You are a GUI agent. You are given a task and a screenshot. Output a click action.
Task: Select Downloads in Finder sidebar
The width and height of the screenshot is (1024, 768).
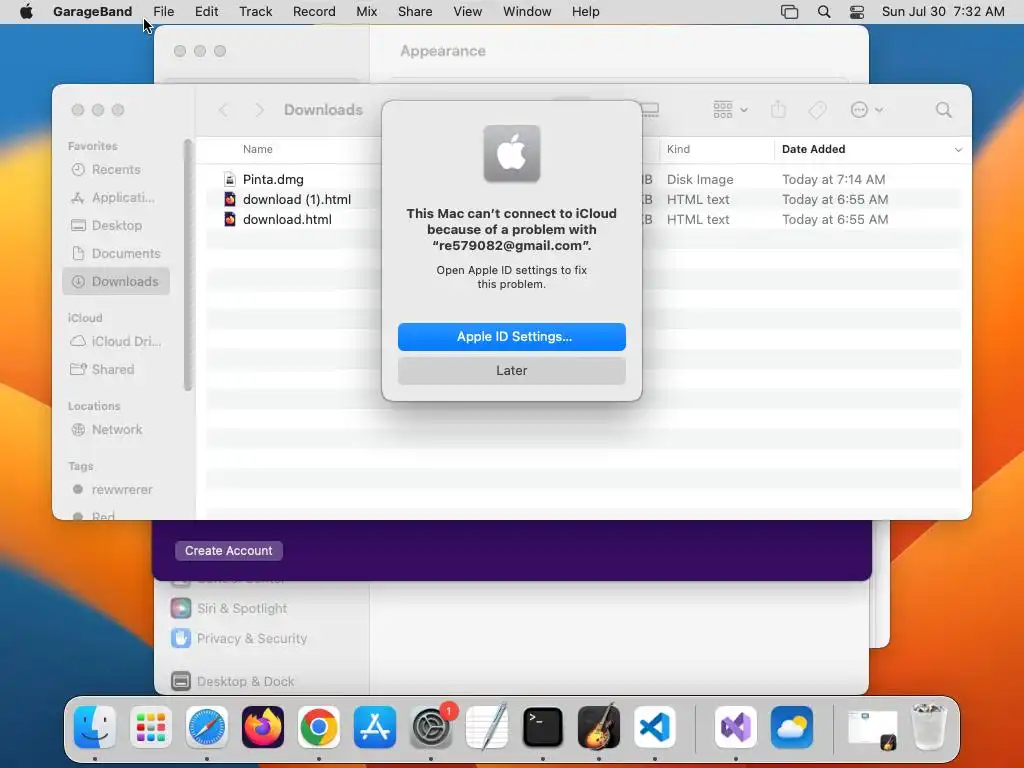pyautogui.click(x=116, y=281)
